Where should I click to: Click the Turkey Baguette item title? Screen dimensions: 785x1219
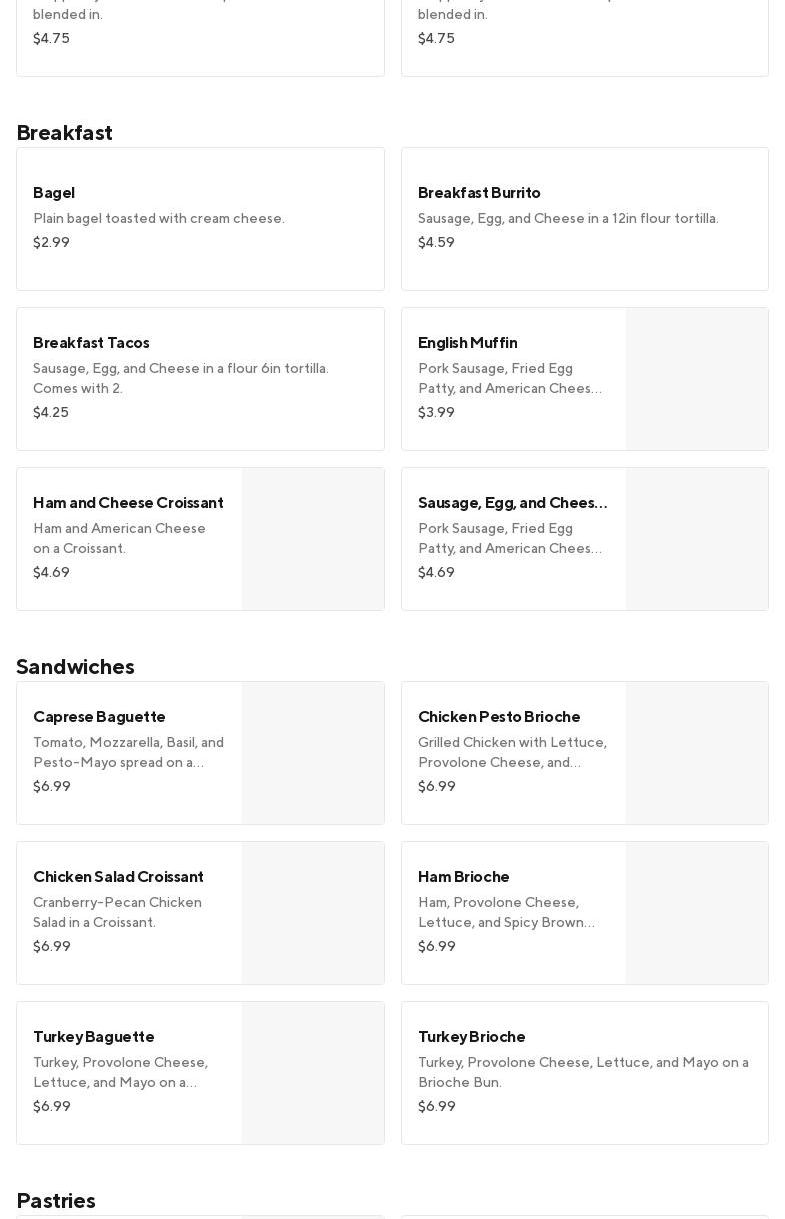[x=94, y=1037]
